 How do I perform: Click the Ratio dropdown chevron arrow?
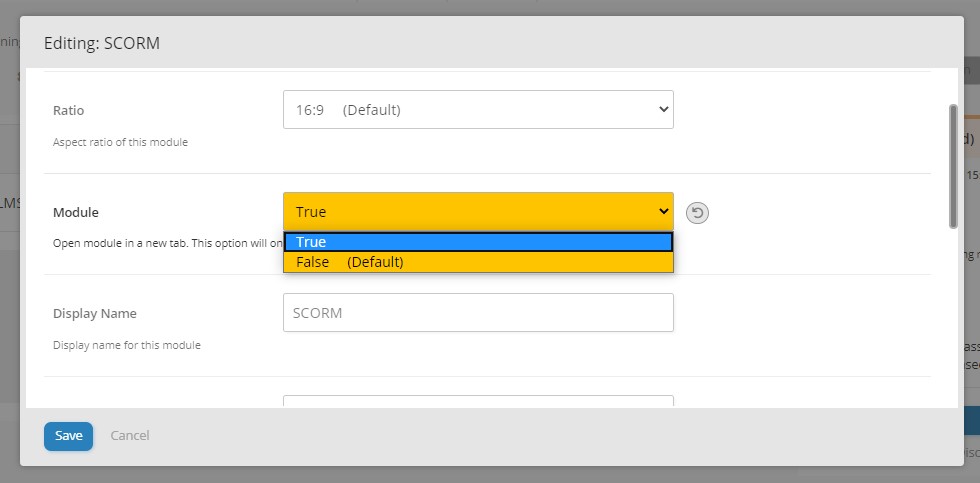(662, 110)
